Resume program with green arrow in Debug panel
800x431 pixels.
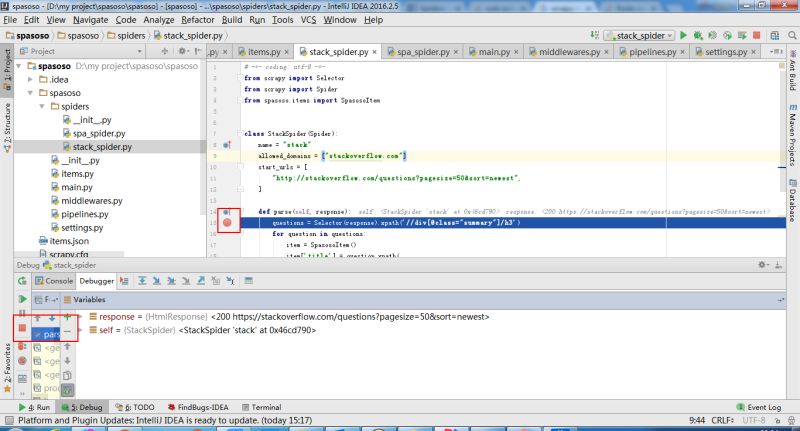point(22,299)
